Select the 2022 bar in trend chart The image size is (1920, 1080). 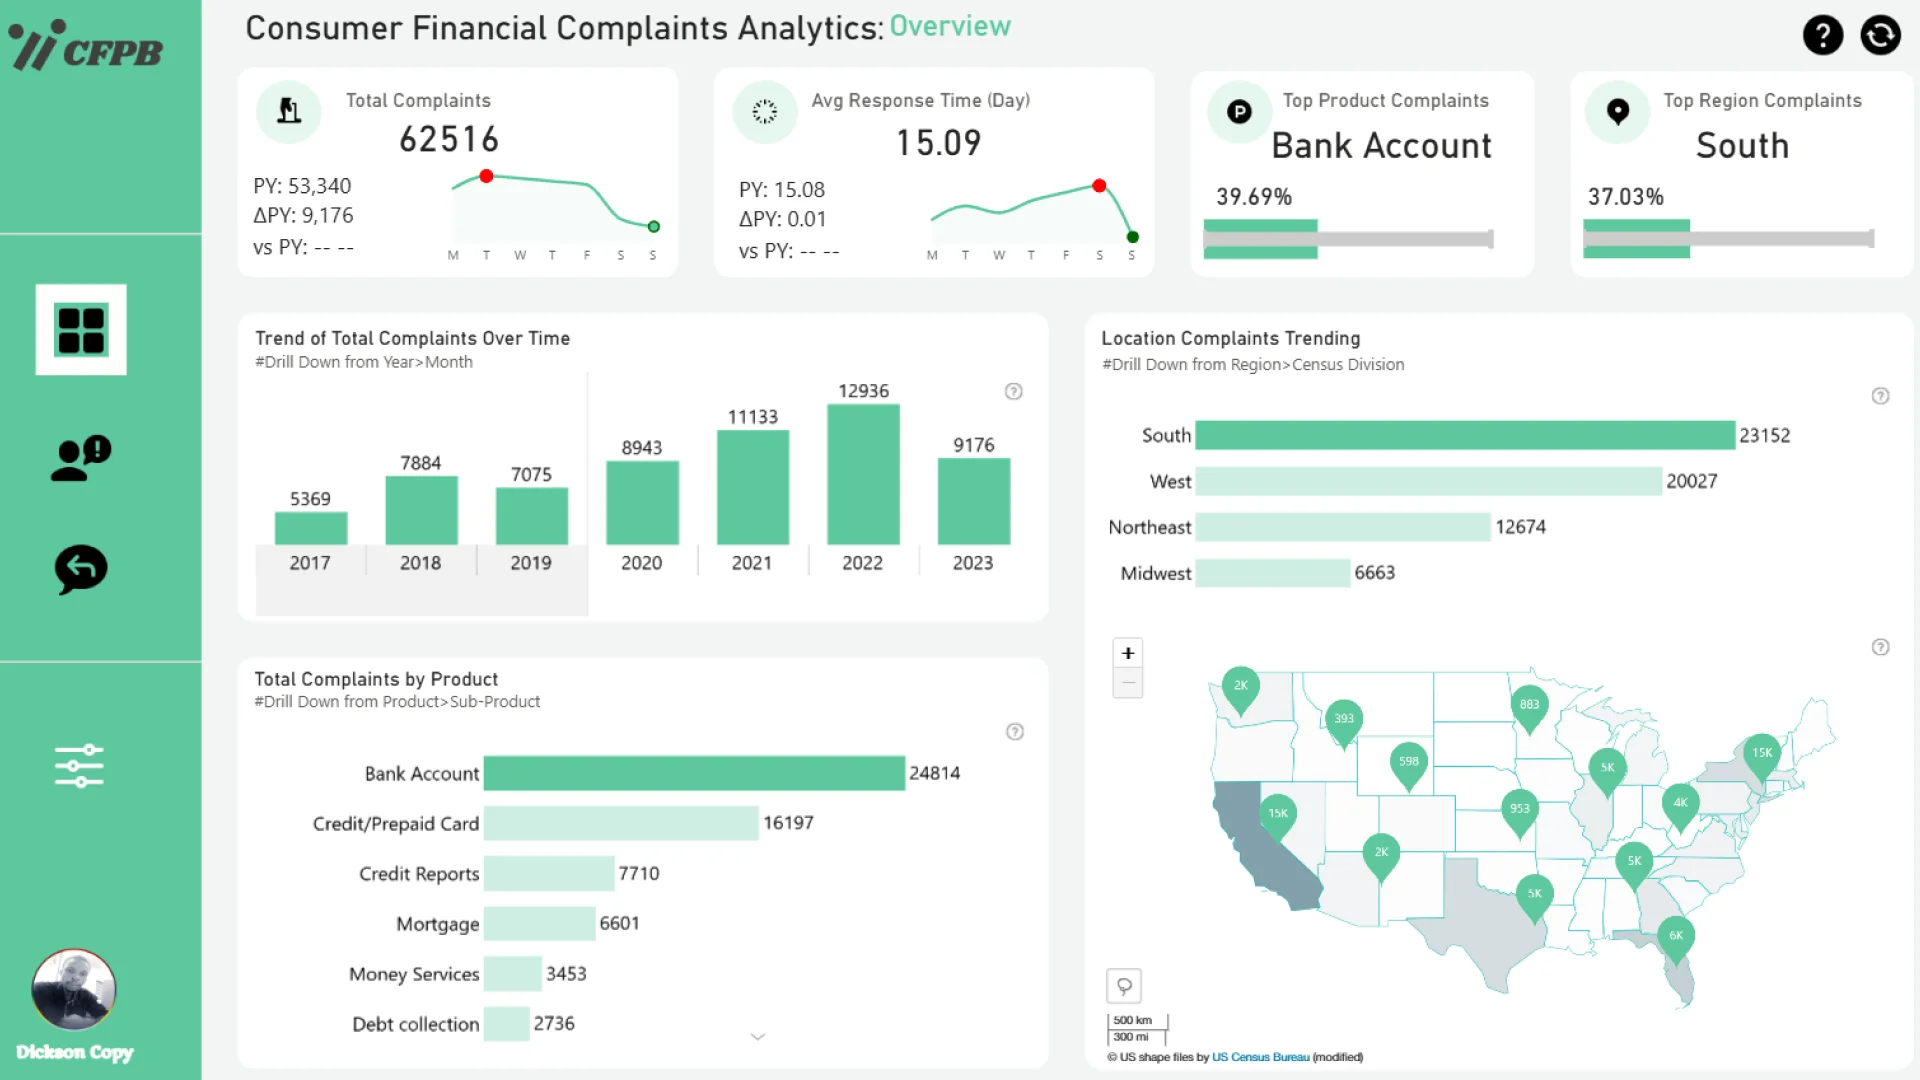click(863, 474)
